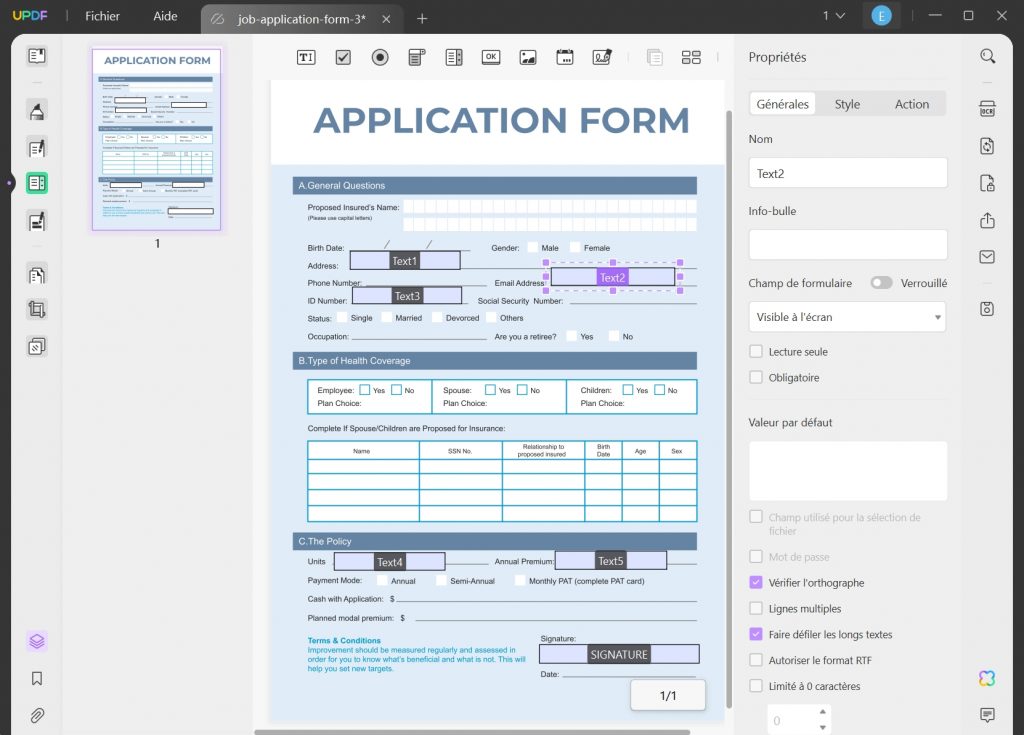
Task: Select the OK Button form tool
Action: (x=490, y=57)
